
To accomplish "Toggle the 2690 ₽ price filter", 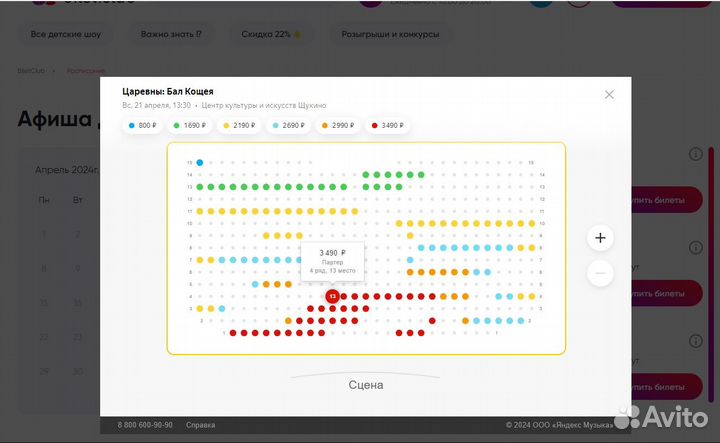I will tap(288, 126).
